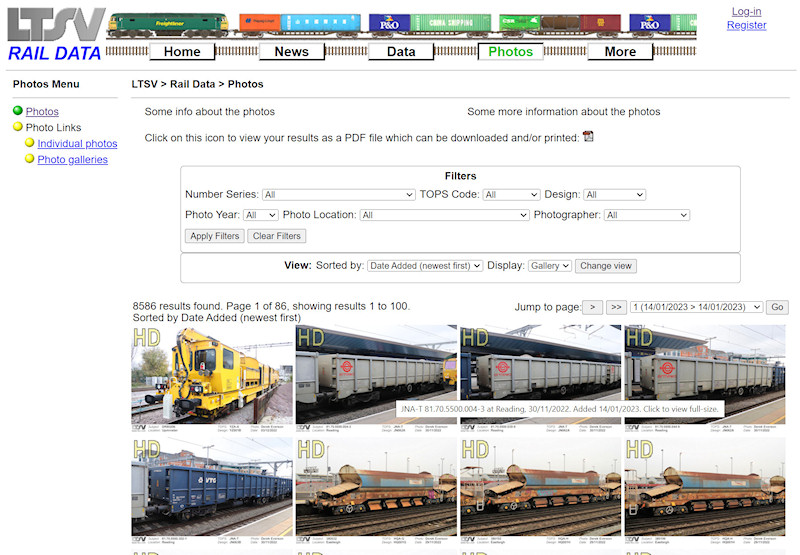Open the yellow track machine photo
Screen dimensions: 800x555
coord(212,379)
